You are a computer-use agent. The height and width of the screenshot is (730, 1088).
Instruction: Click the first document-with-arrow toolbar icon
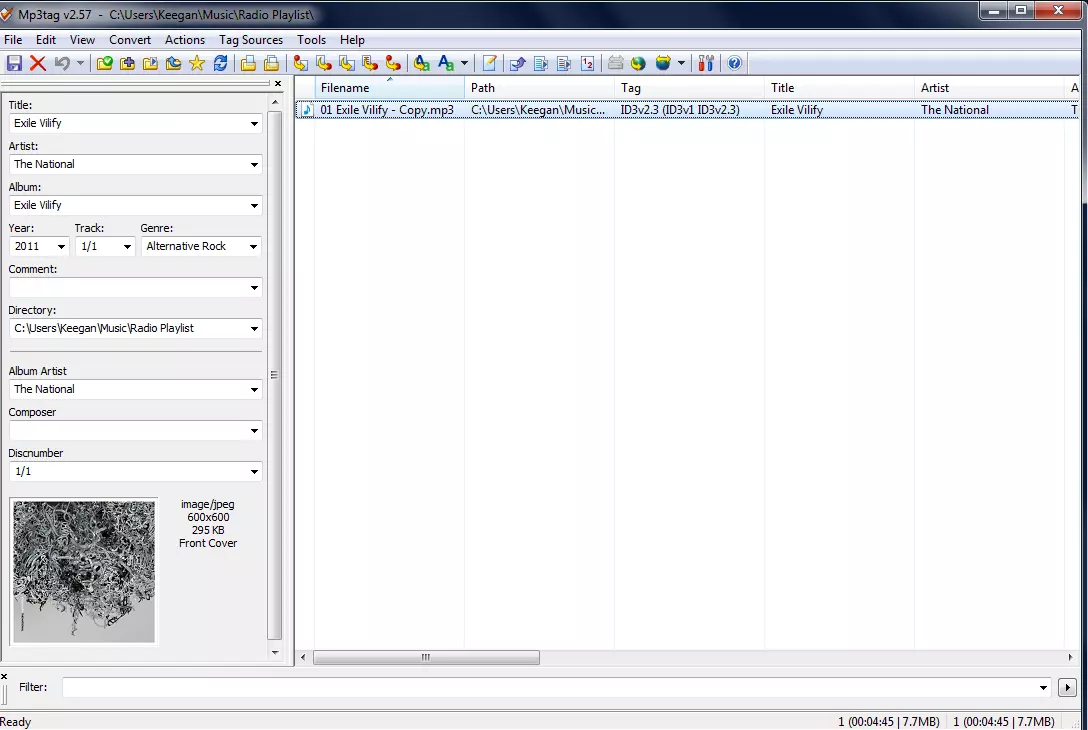pos(541,63)
